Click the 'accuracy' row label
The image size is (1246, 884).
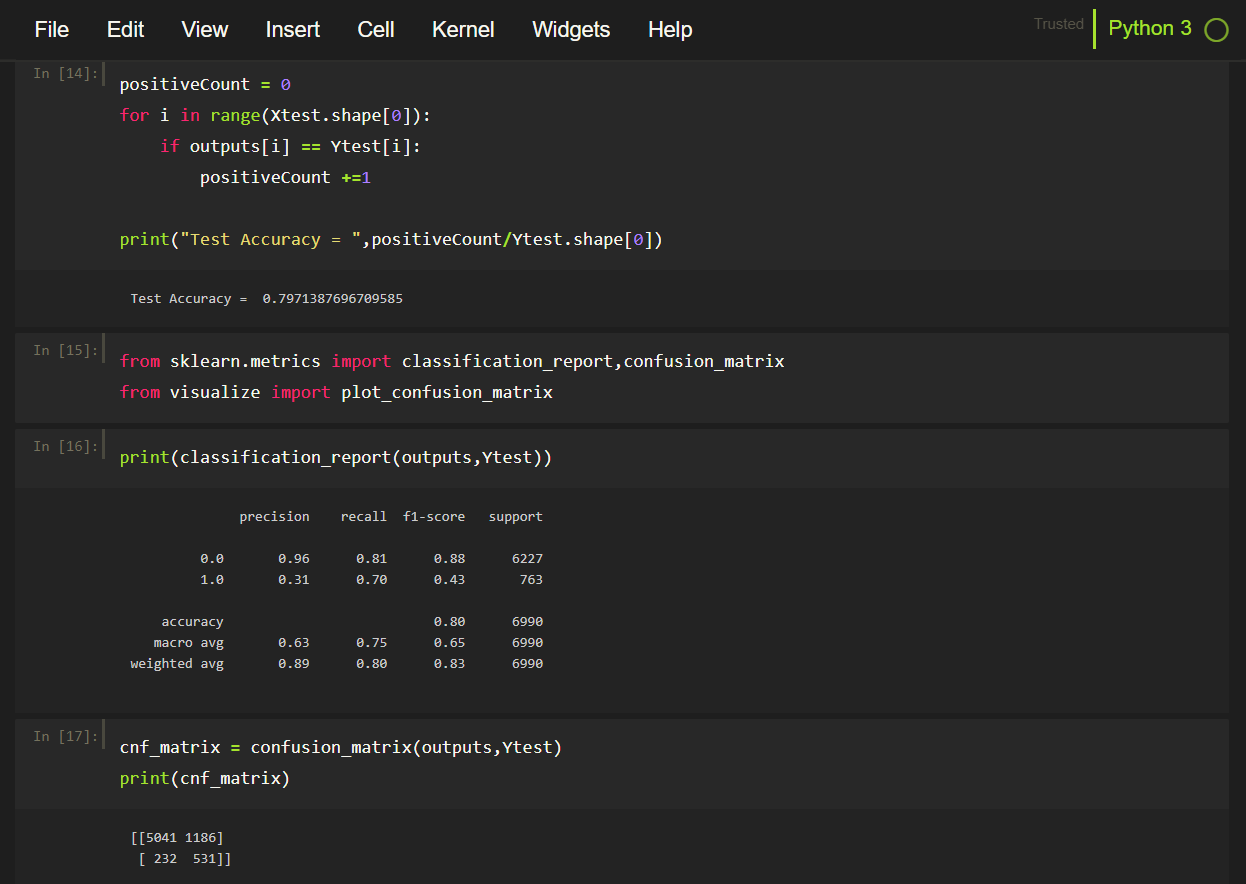point(193,621)
